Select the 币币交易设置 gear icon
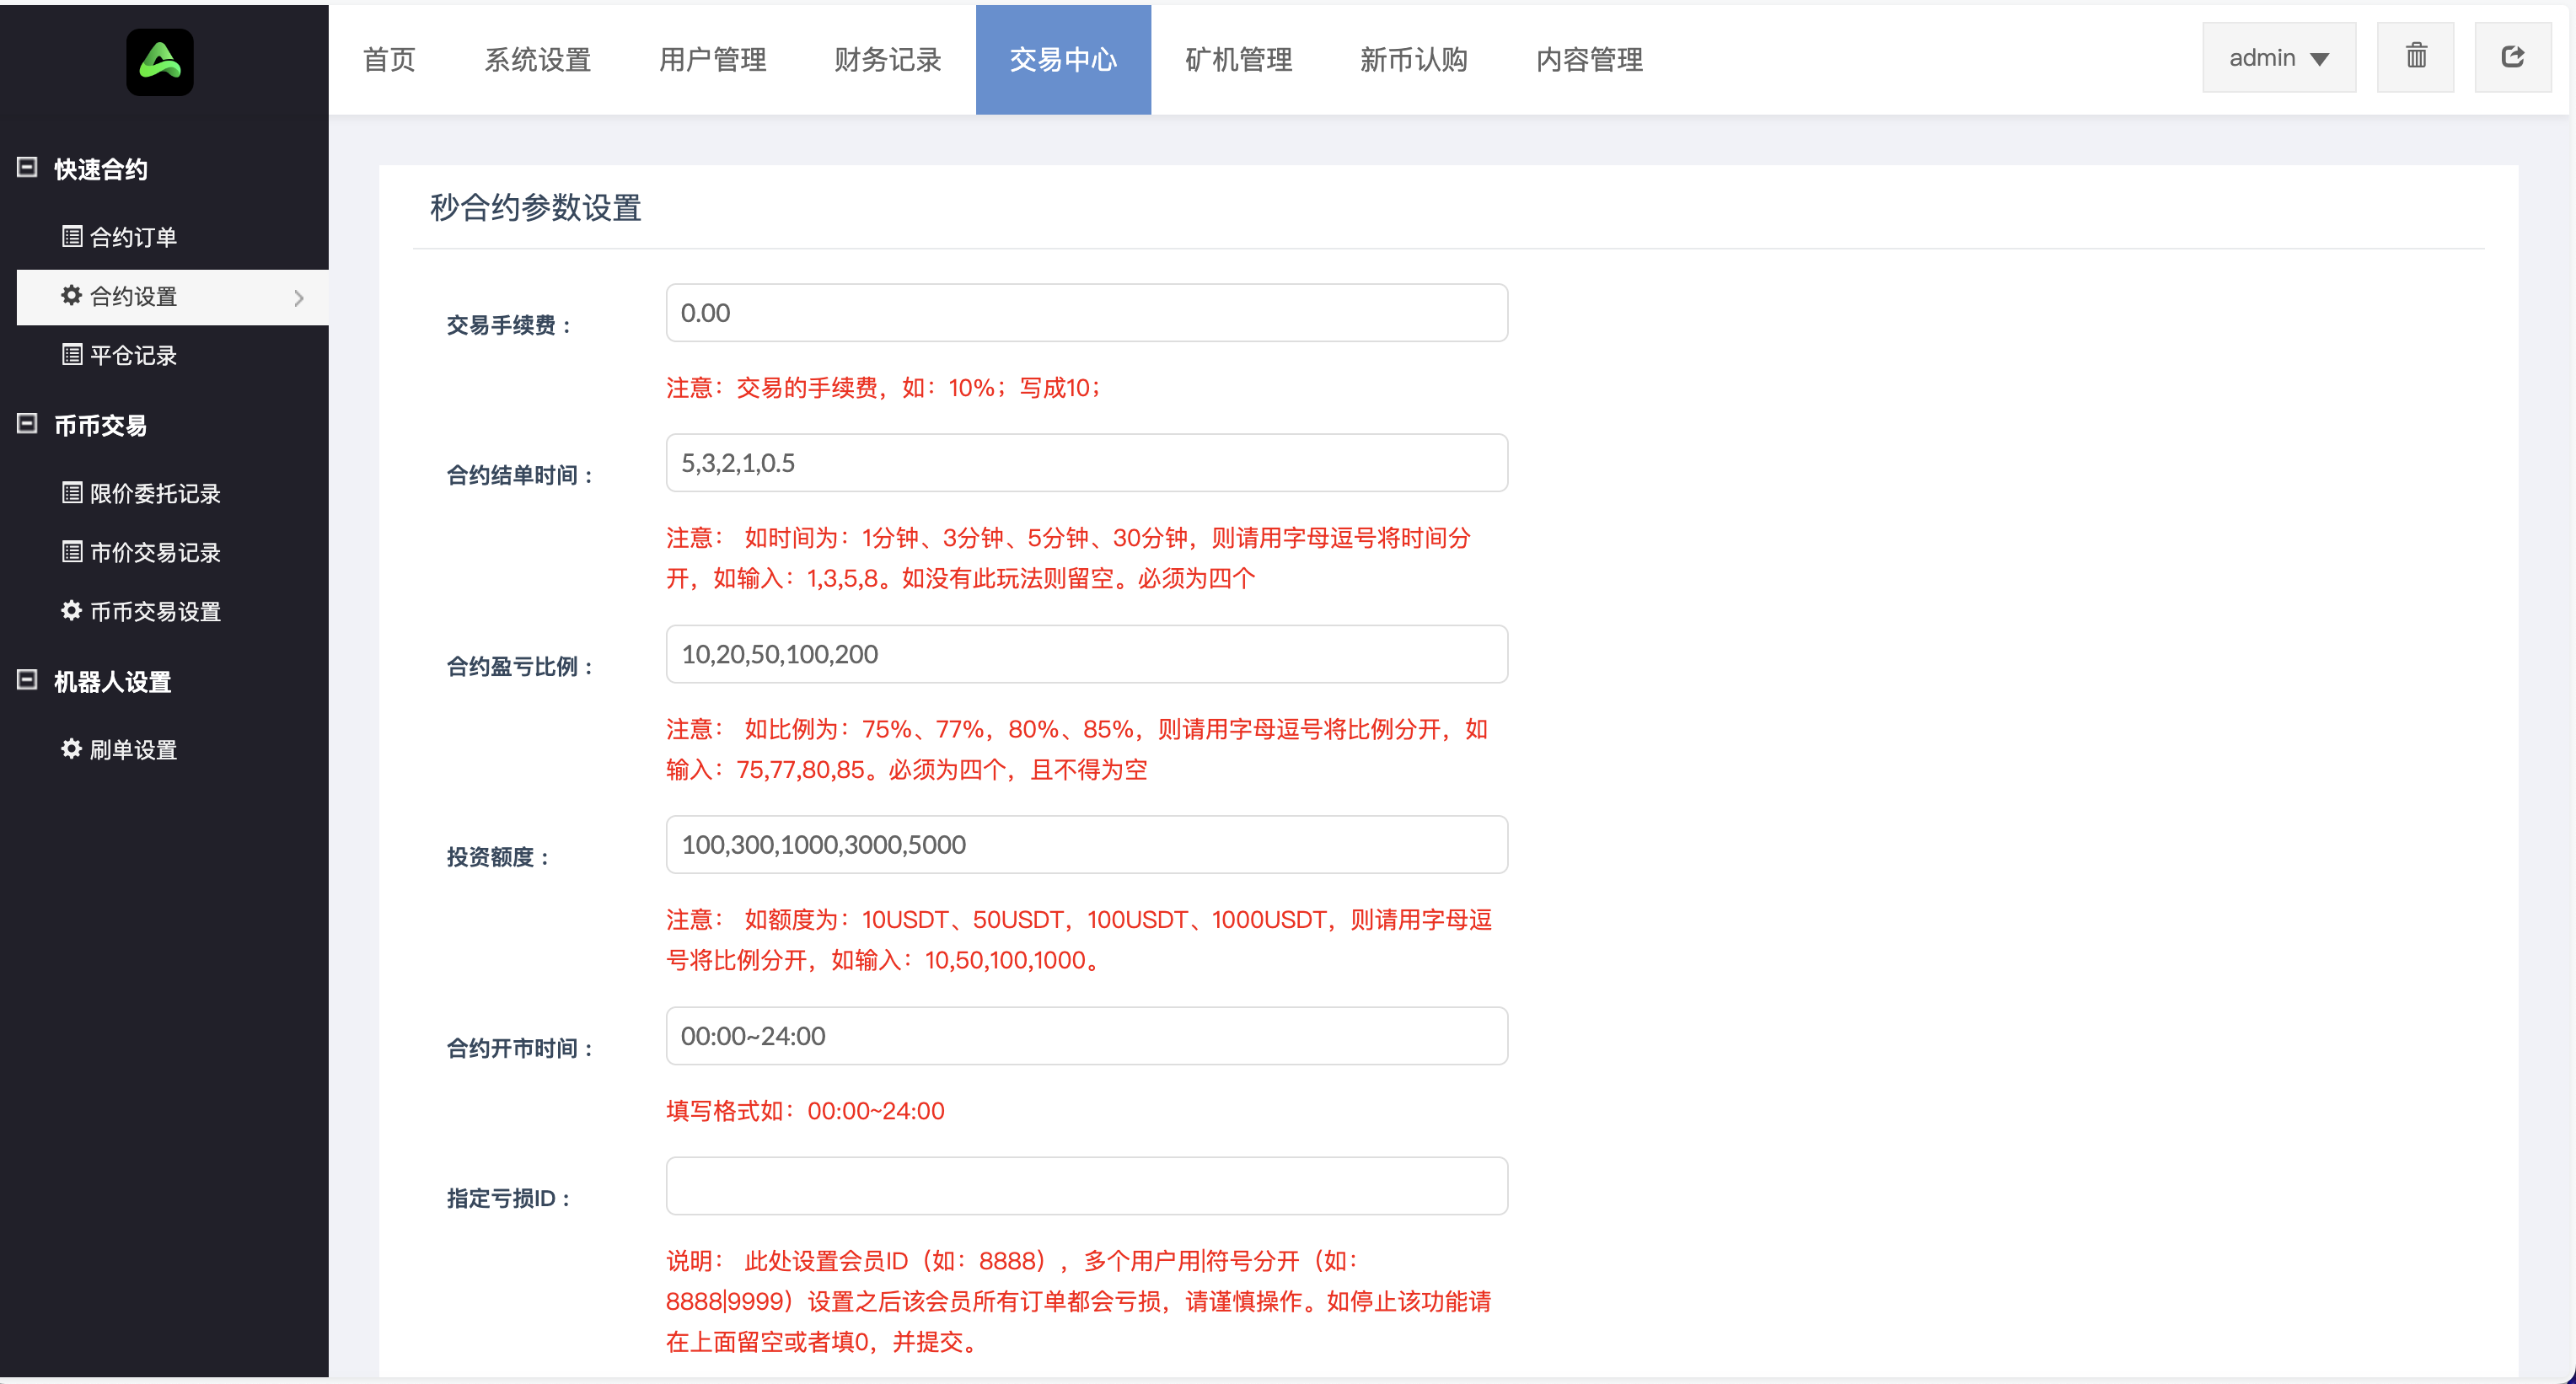The image size is (2576, 1384). [x=71, y=611]
